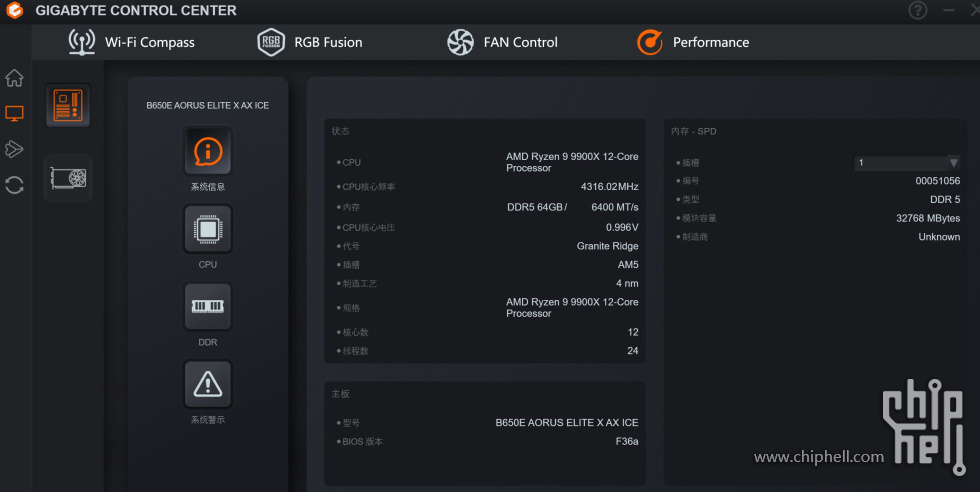Click the 状态 section heading
Screen dimensions: 980x492
click(341, 131)
